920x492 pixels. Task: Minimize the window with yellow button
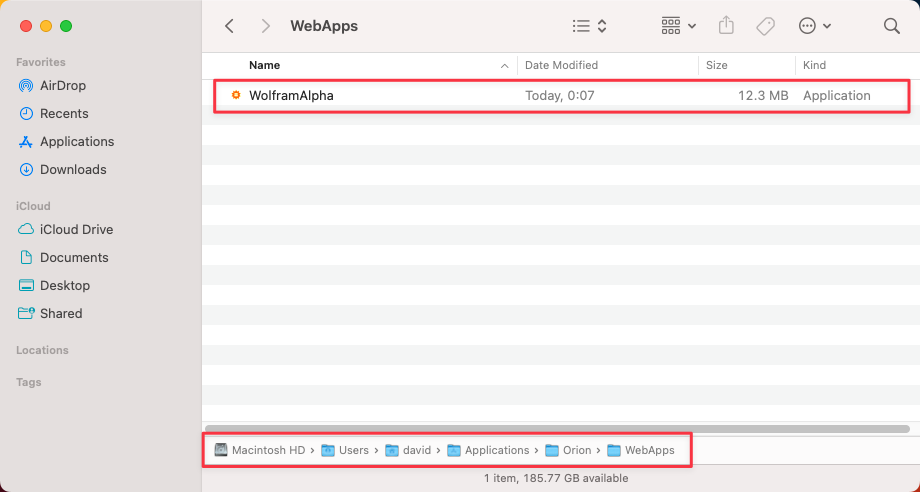click(x=46, y=26)
